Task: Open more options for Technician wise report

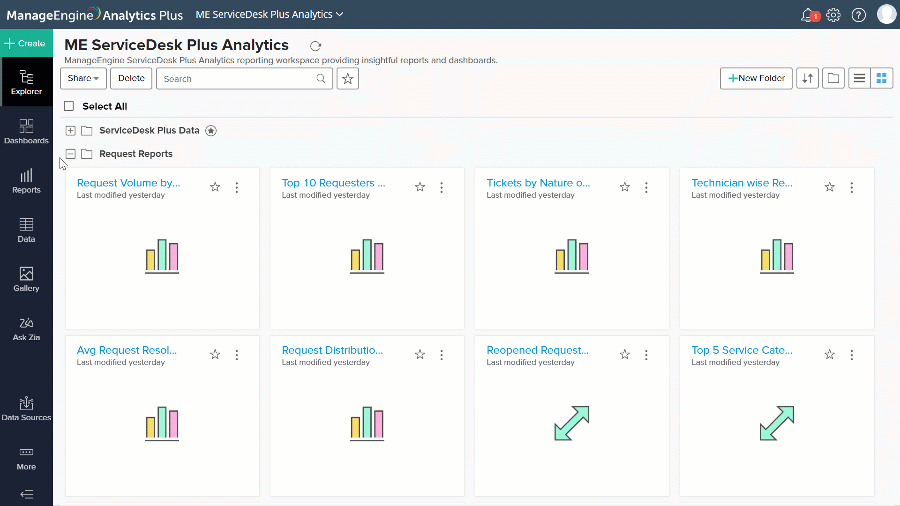Action: (x=852, y=187)
